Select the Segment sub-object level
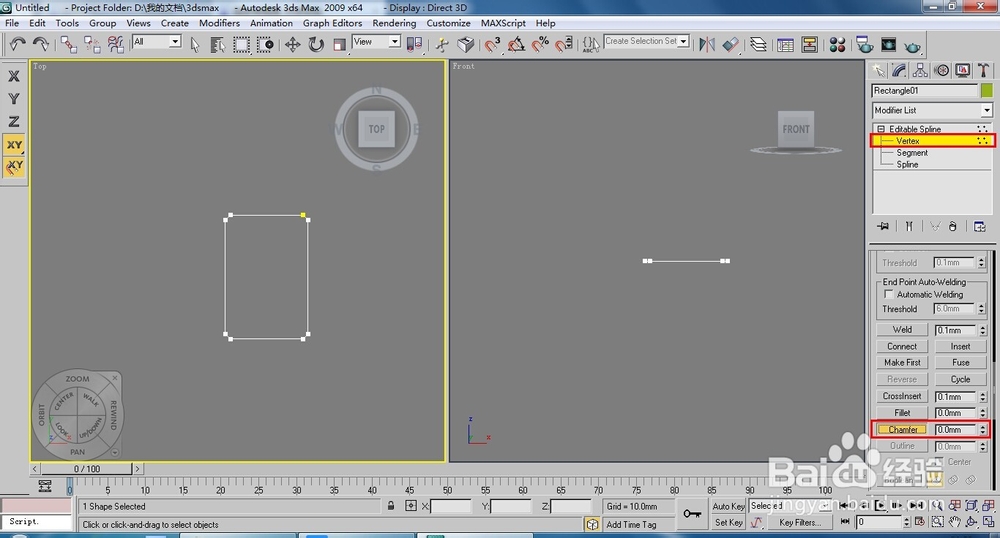 tap(912, 153)
